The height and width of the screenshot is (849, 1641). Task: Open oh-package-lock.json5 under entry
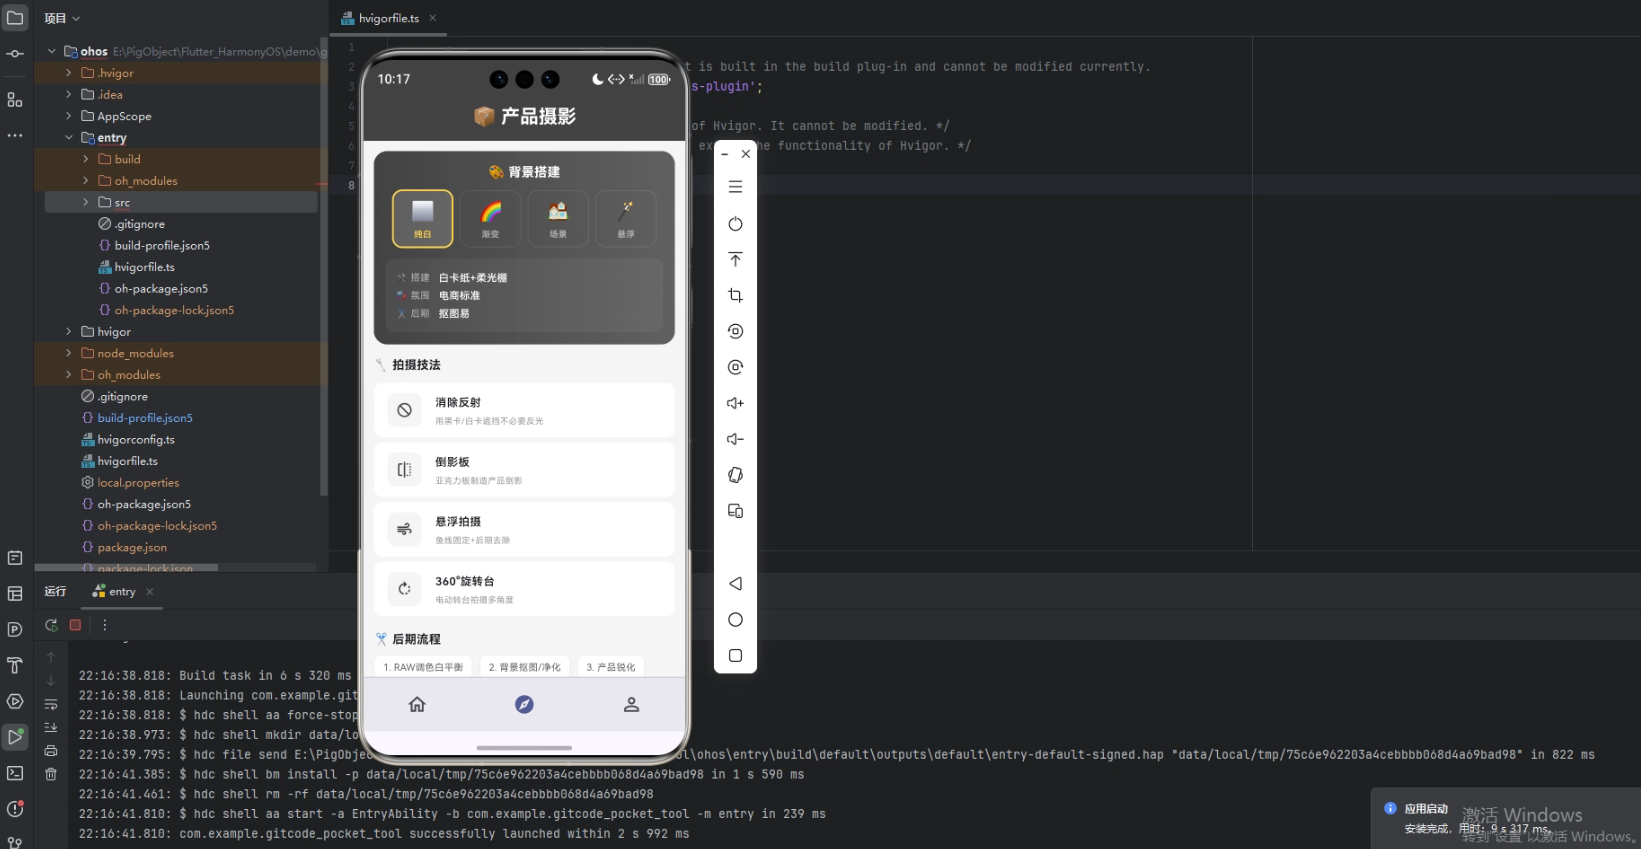click(174, 310)
